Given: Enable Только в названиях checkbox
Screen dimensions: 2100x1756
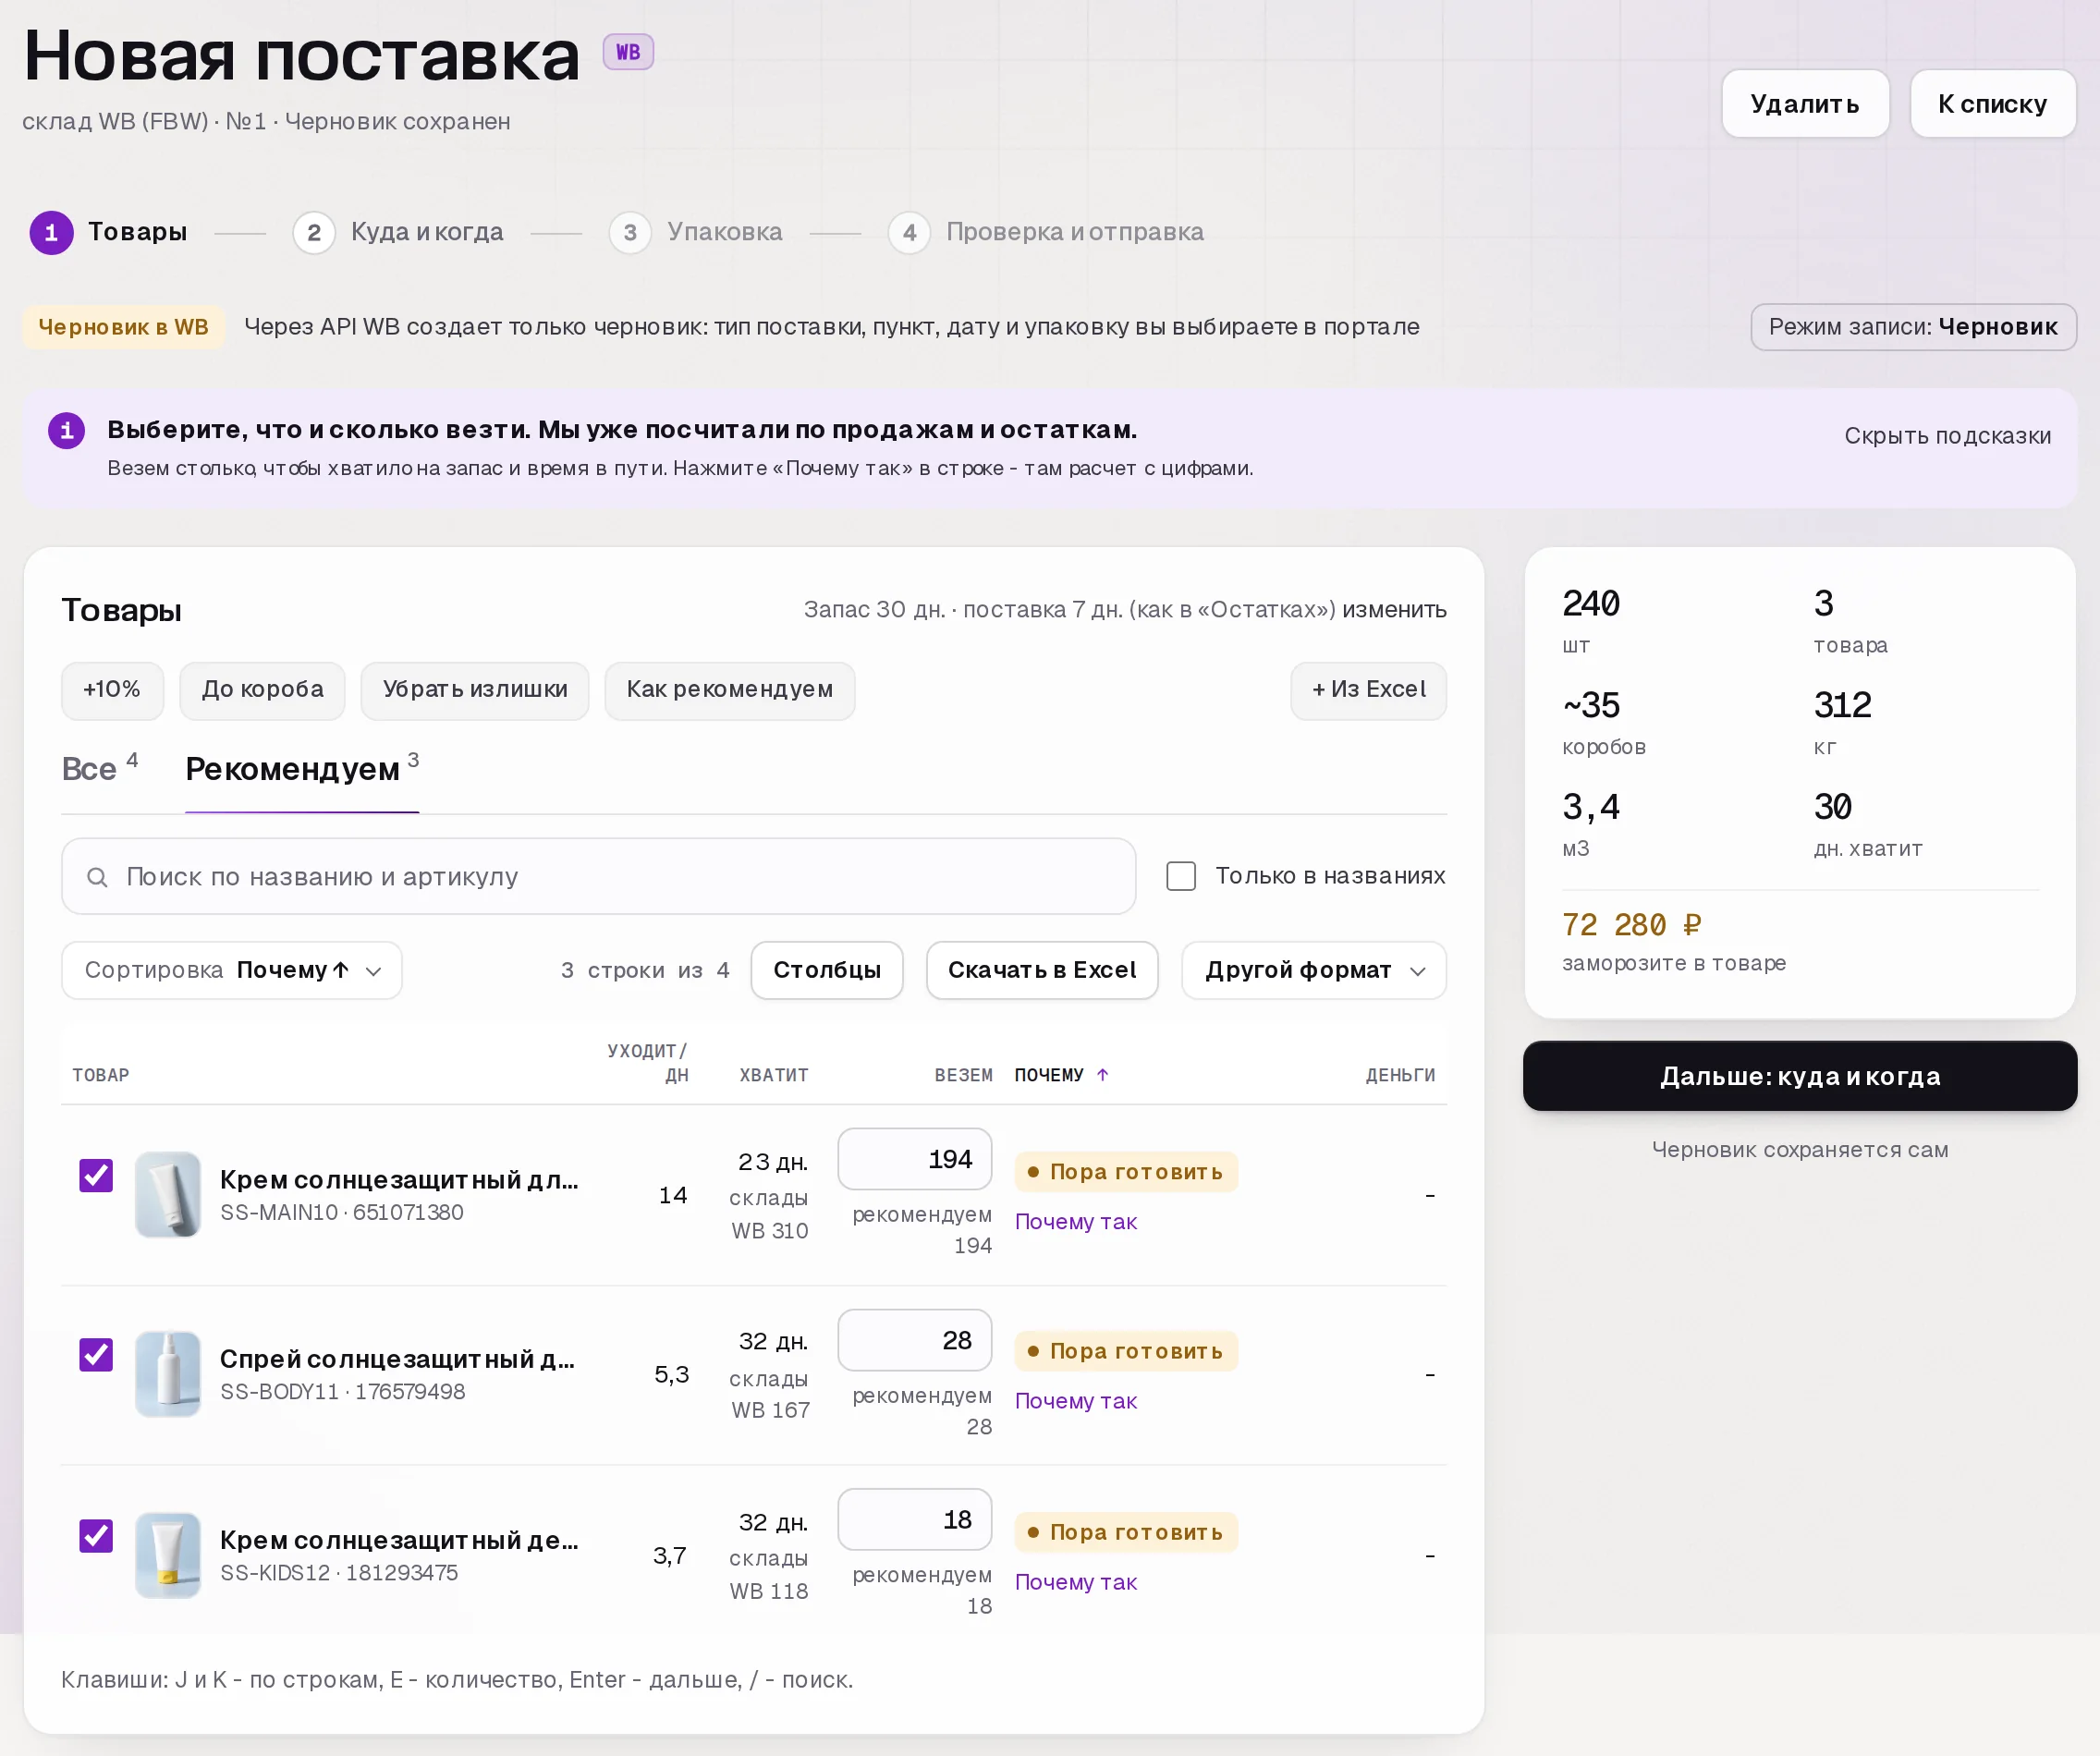Looking at the screenshot, I should [x=1181, y=876].
